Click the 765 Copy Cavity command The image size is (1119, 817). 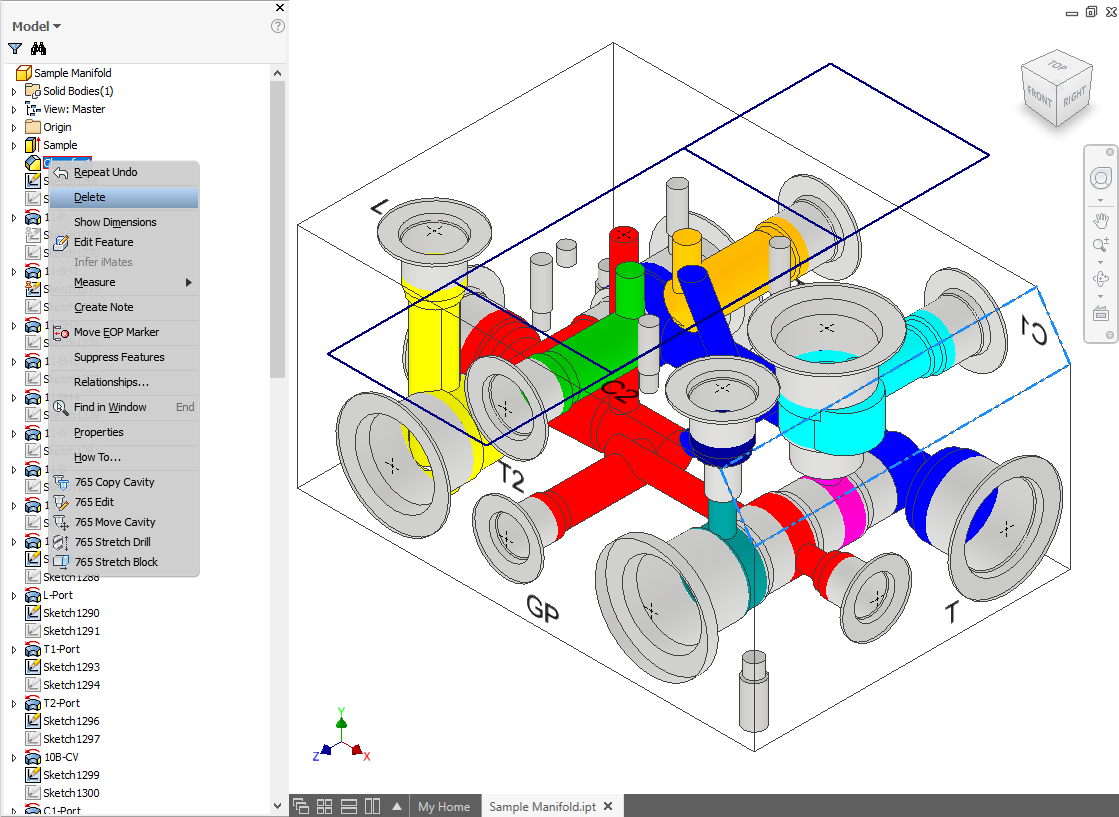(x=114, y=482)
